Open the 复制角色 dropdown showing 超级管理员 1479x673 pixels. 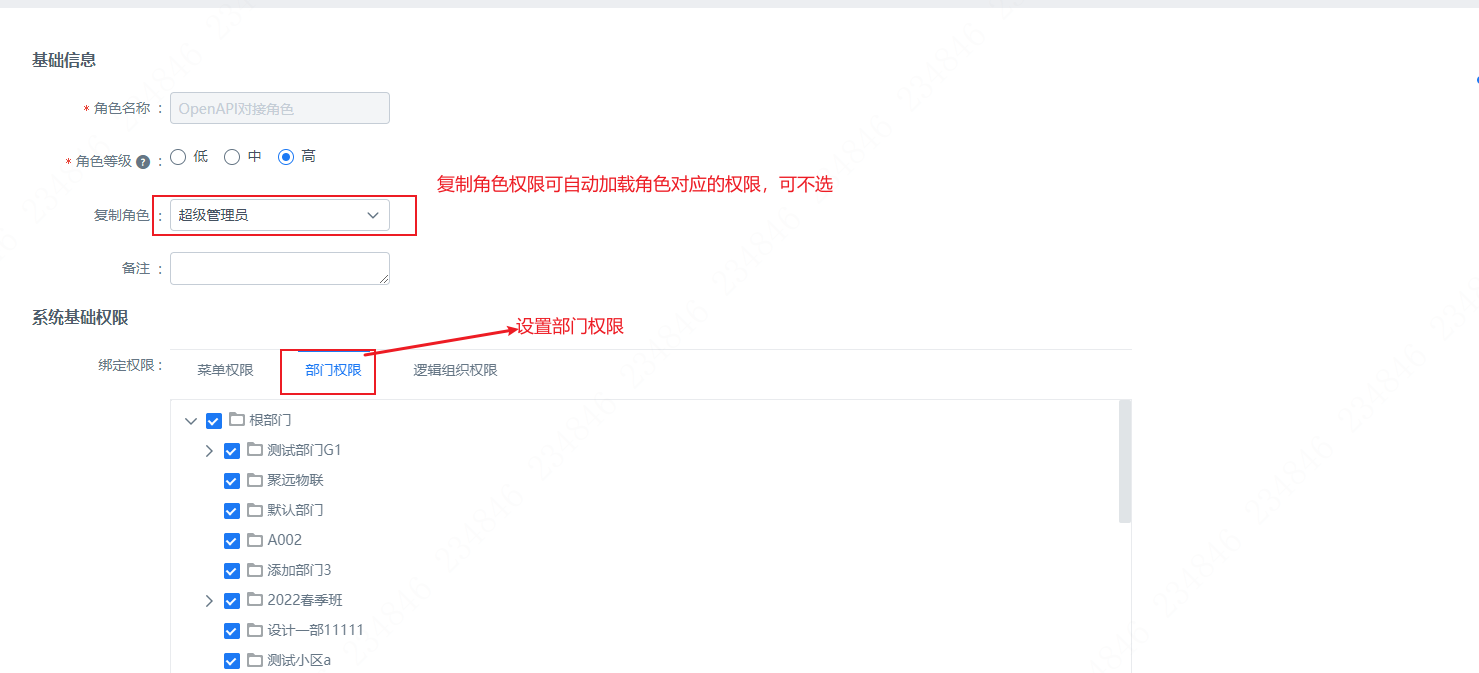click(x=280, y=215)
